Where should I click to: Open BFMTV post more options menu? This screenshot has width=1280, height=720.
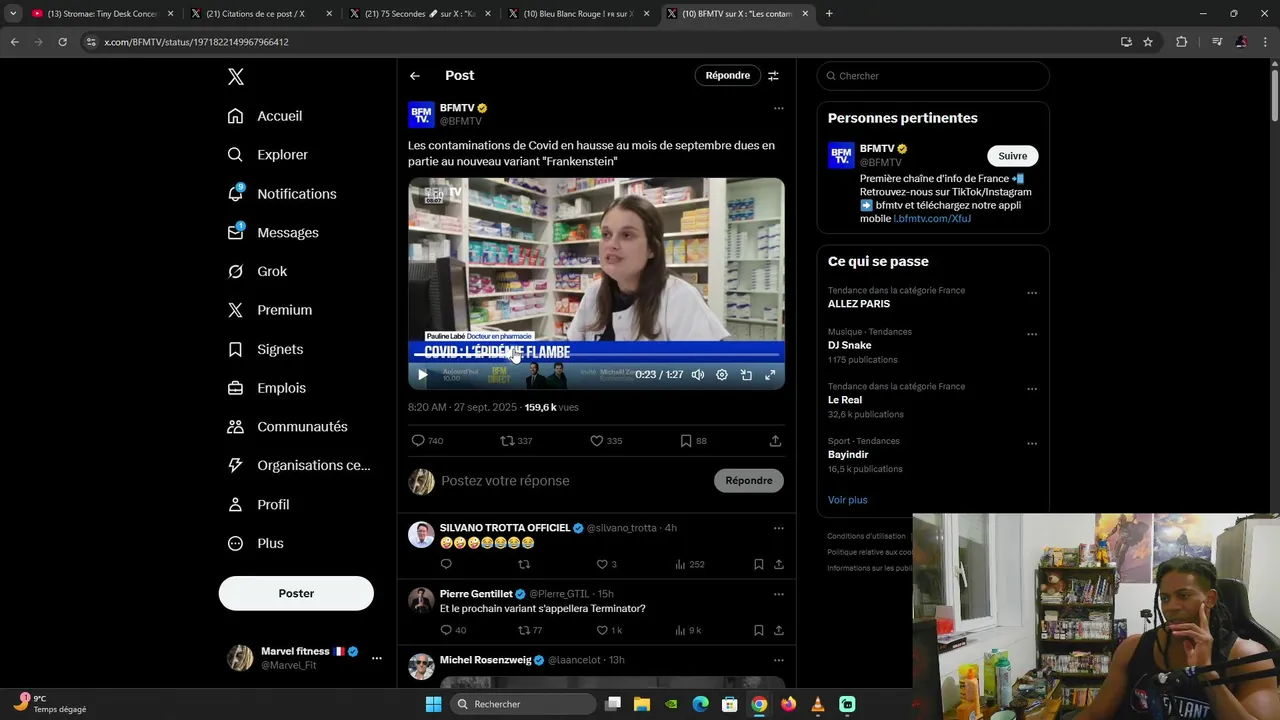click(778, 108)
